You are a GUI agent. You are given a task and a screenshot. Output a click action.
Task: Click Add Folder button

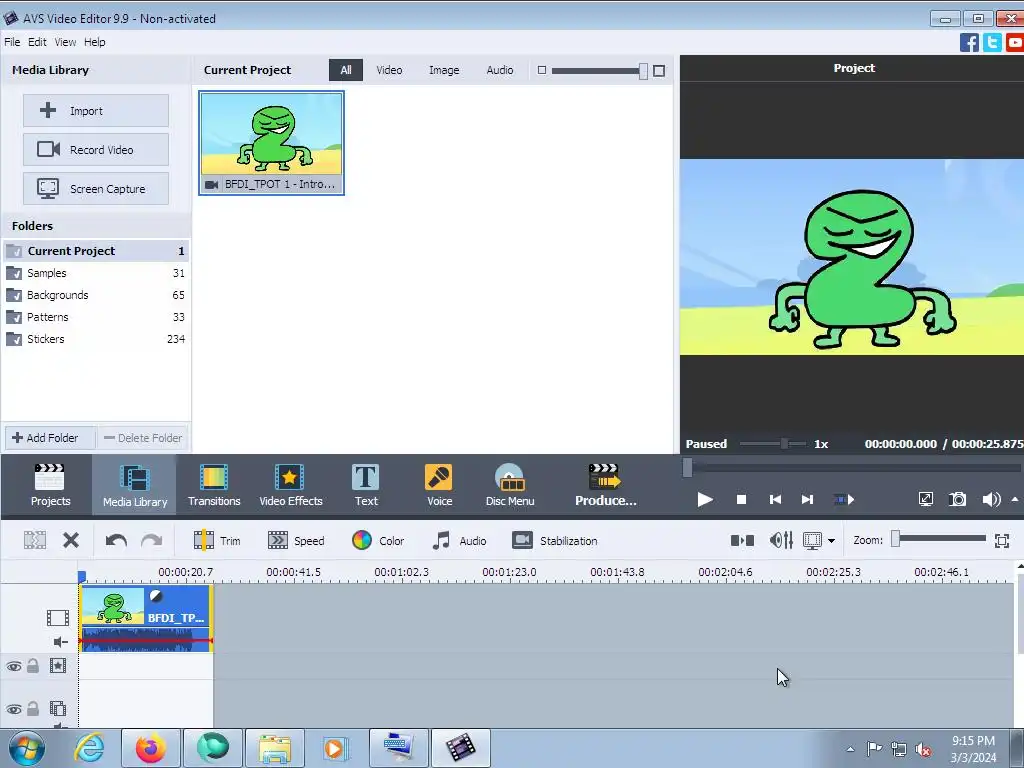(x=50, y=438)
